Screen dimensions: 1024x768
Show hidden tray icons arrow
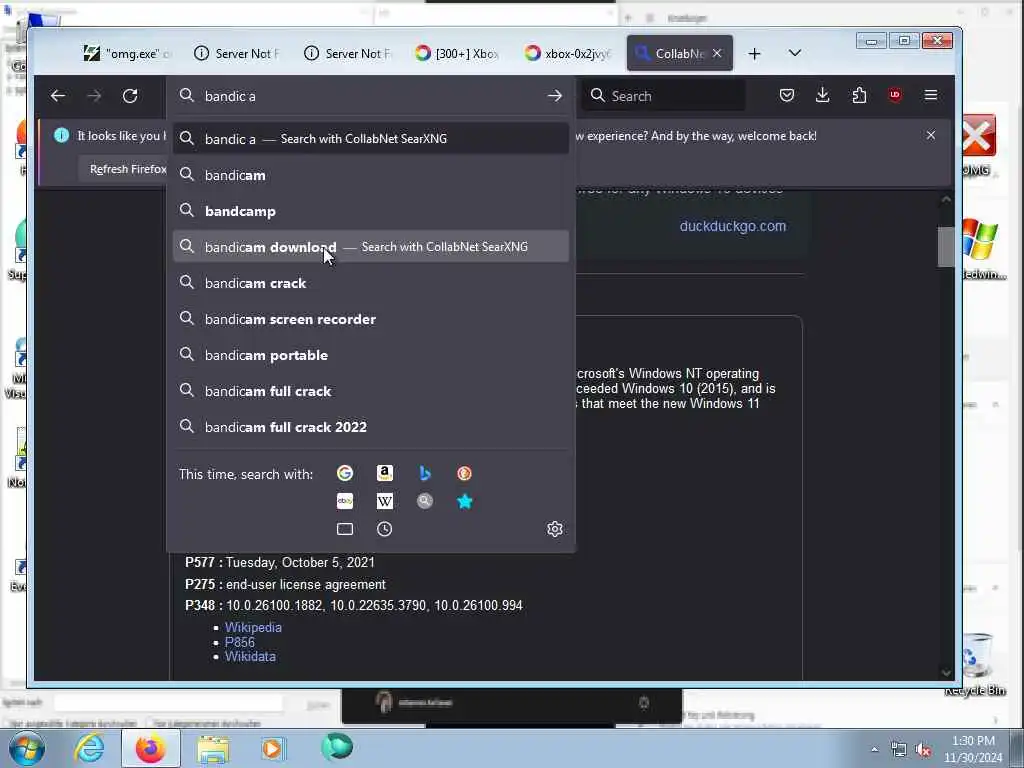874,750
